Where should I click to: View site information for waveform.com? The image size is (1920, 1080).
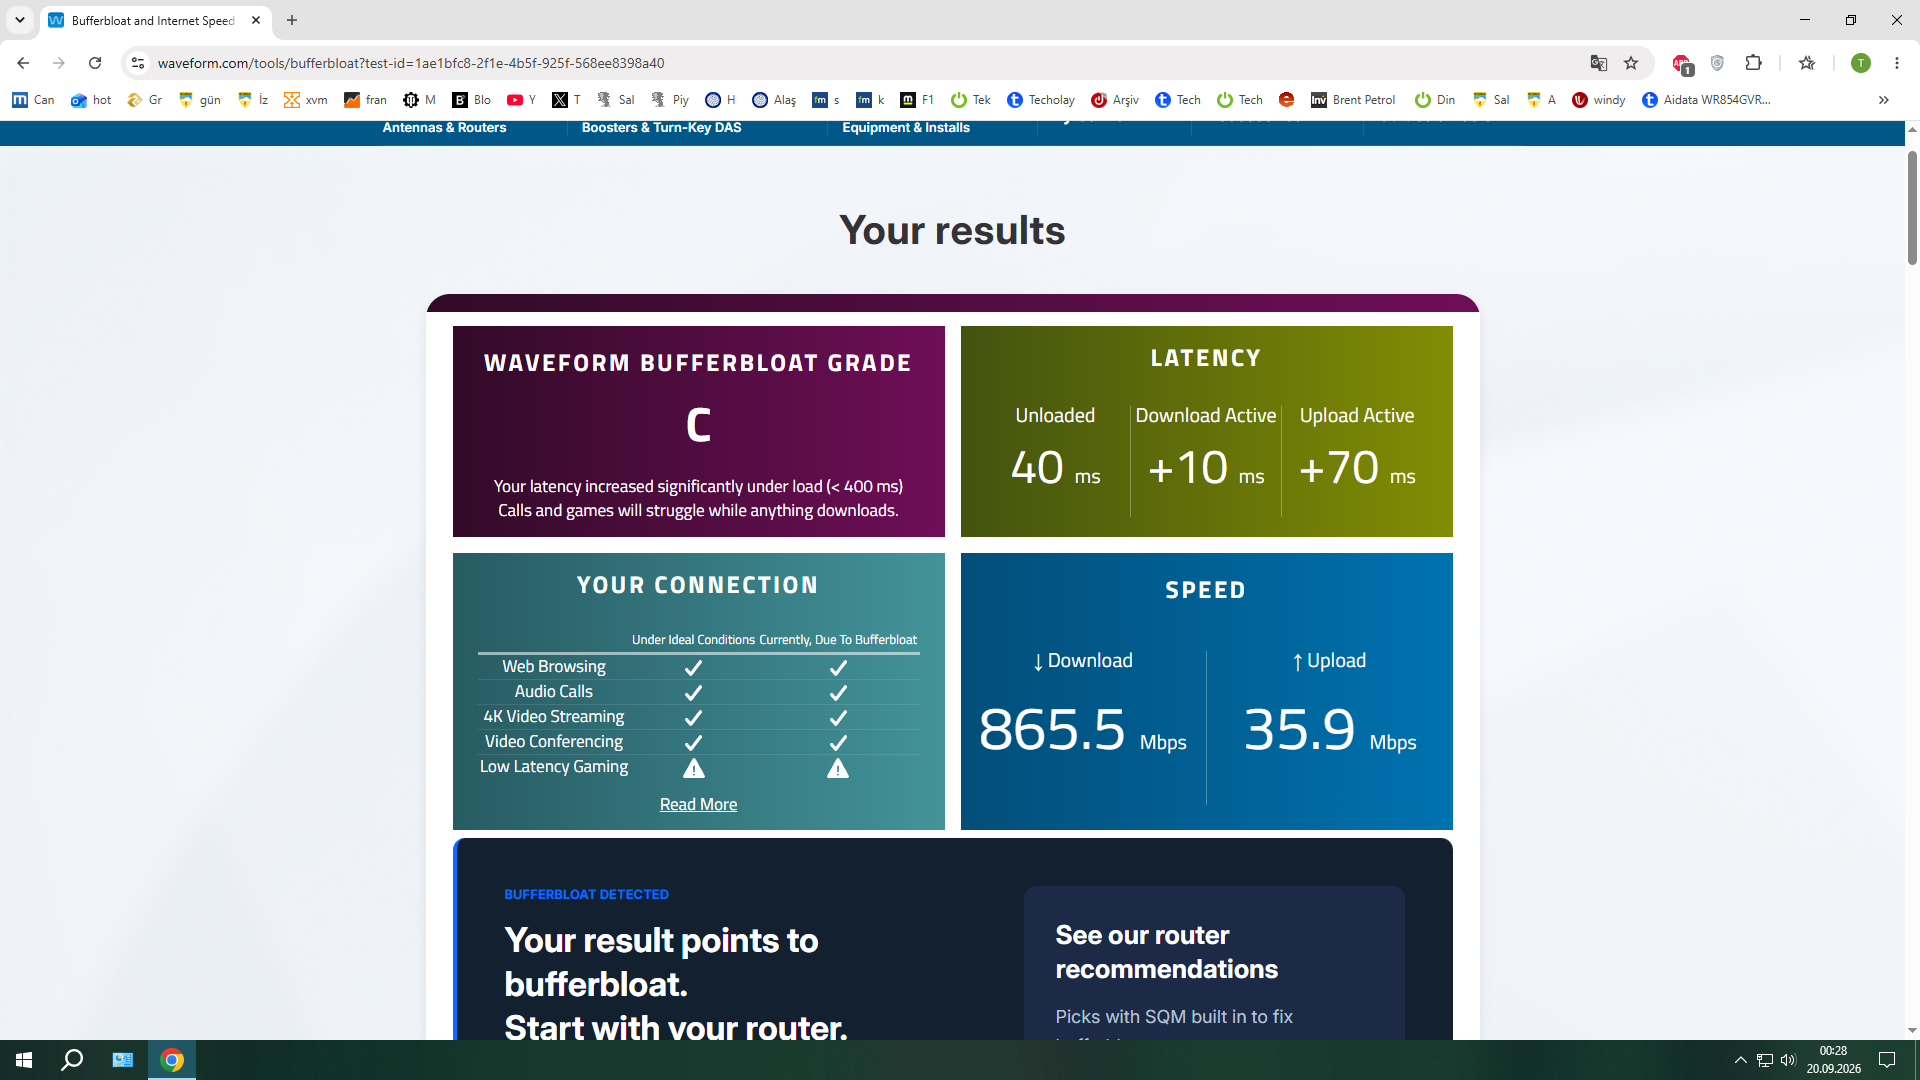[138, 63]
